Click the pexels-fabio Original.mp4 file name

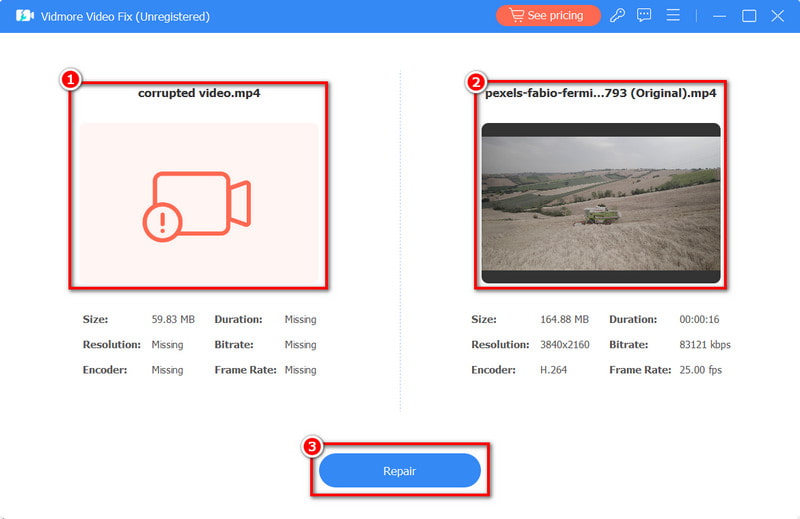click(600, 93)
